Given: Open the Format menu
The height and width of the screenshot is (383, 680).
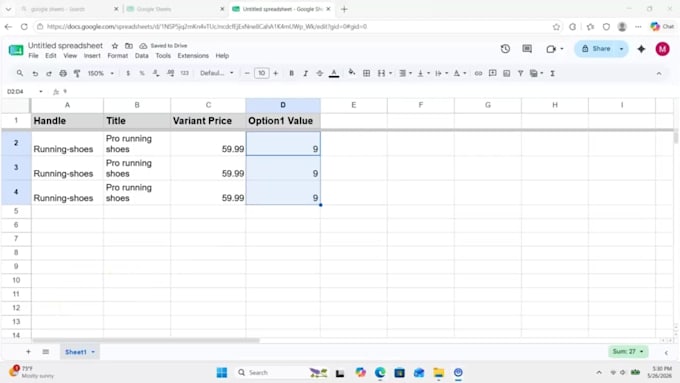Looking at the screenshot, I should pos(118,56).
